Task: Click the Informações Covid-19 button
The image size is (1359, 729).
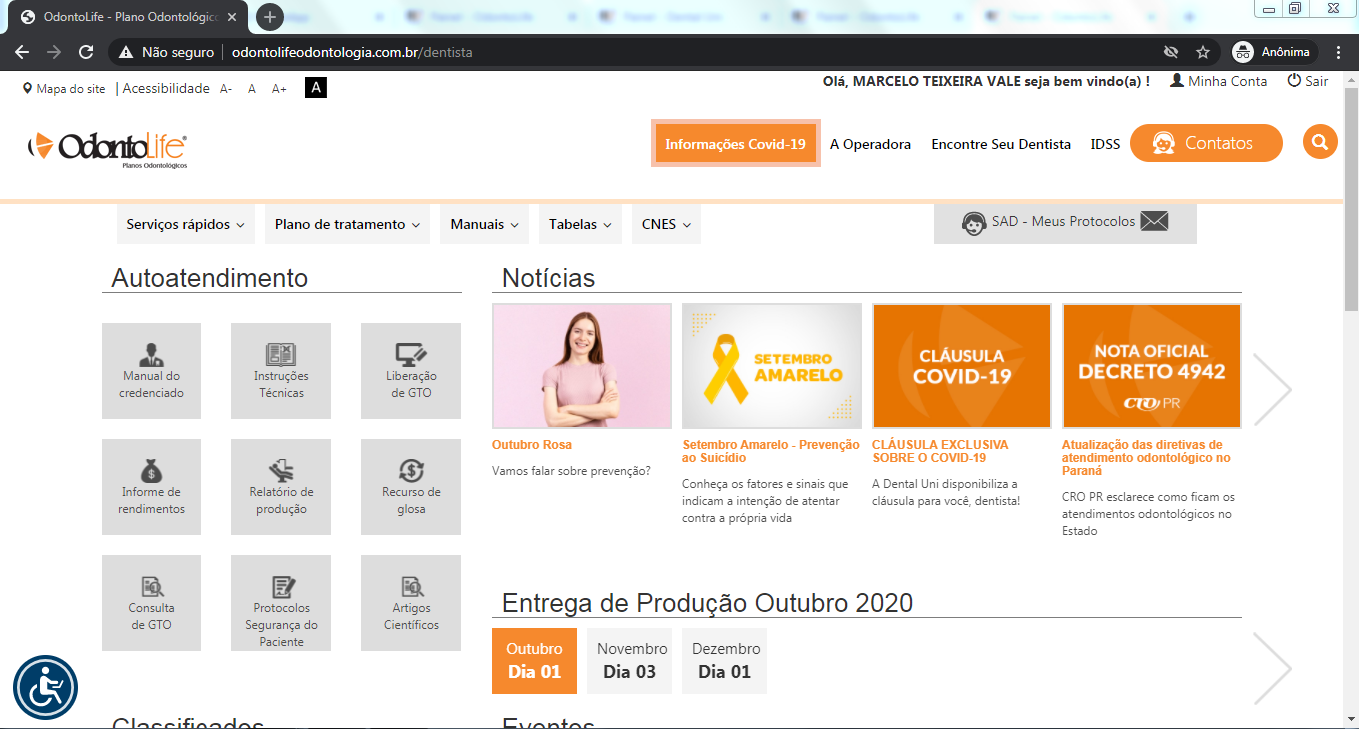Action: (x=735, y=144)
